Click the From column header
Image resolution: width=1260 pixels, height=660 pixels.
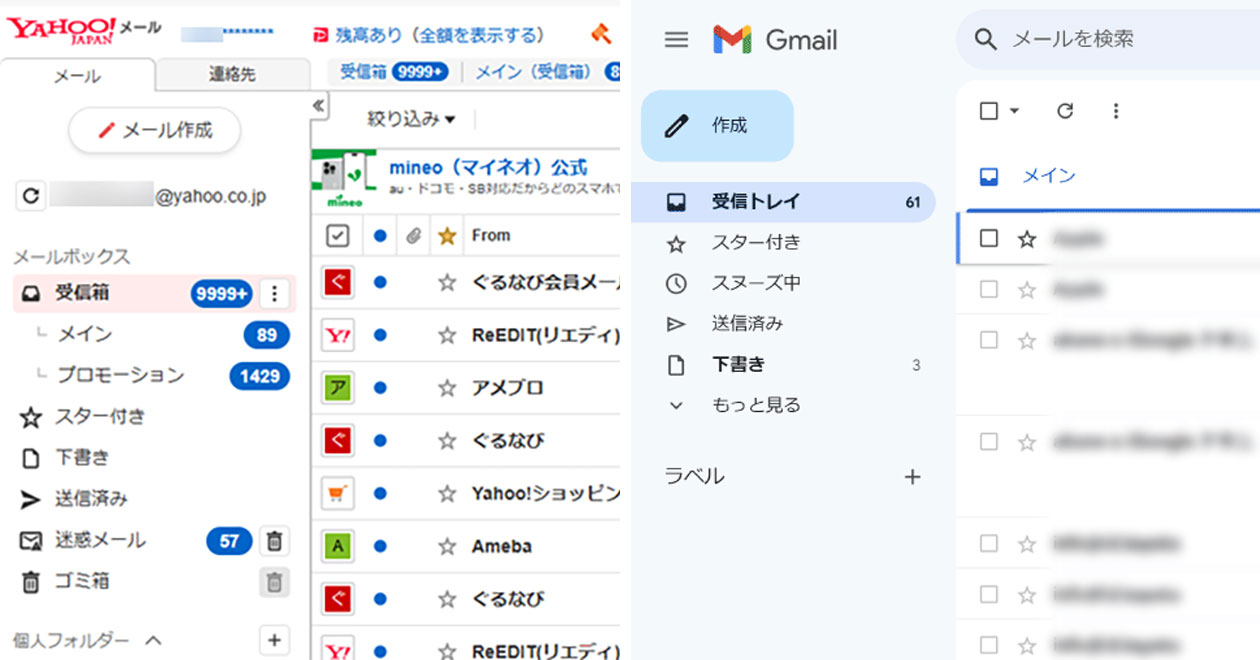491,236
